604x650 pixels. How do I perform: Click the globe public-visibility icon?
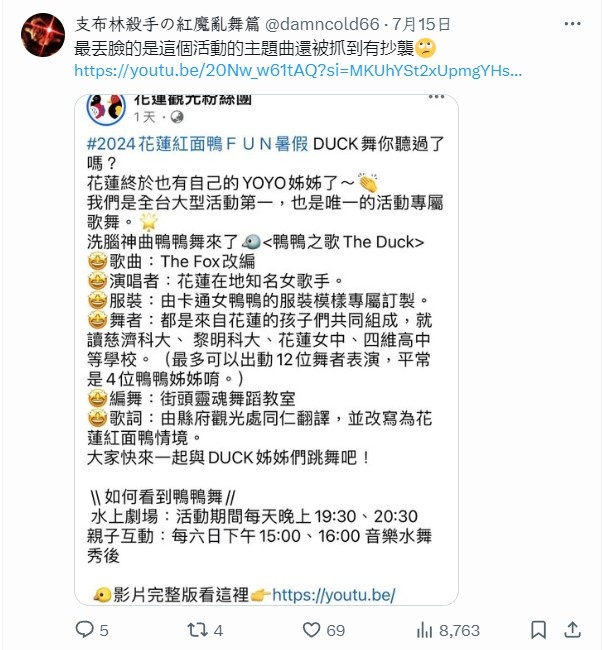177,117
